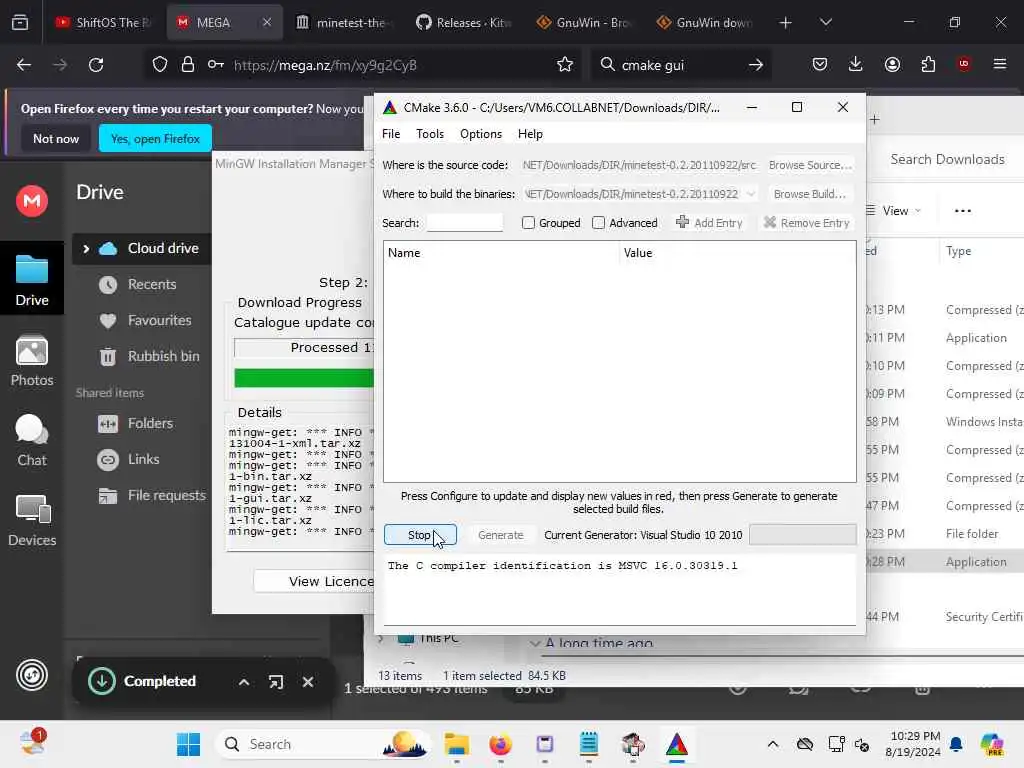Image resolution: width=1024 pixels, height=768 pixels.
Task: Open View dropdown in File Explorer
Action: click(x=893, y=211)
